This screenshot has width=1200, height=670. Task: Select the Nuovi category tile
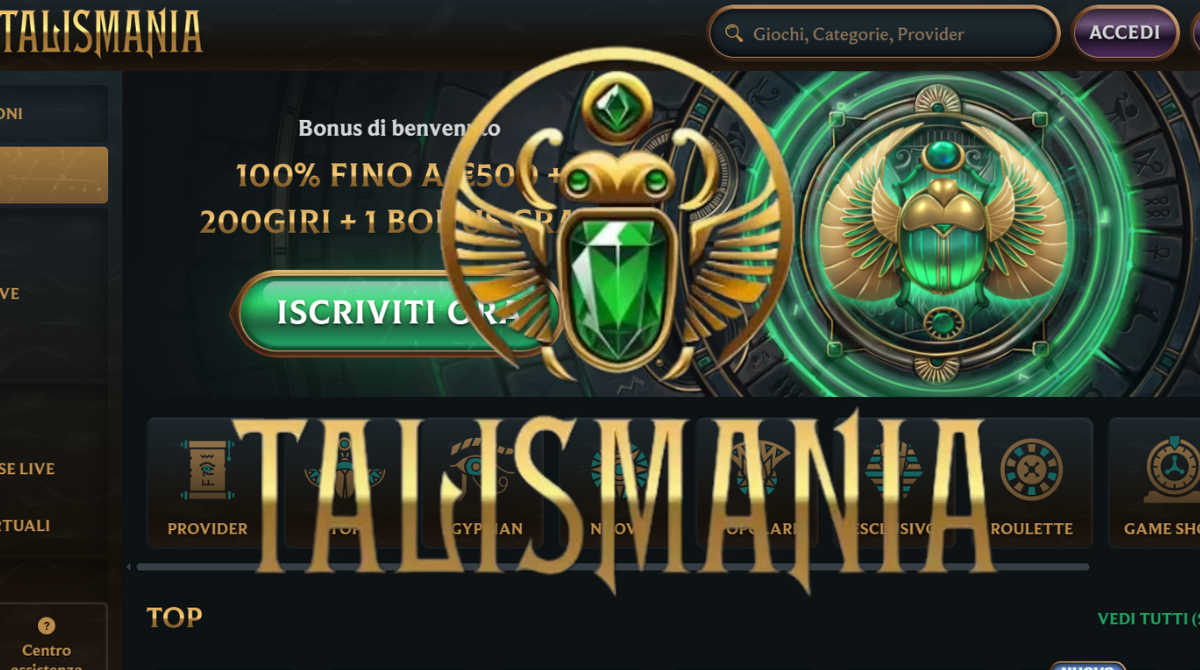(x=619, y=484)
